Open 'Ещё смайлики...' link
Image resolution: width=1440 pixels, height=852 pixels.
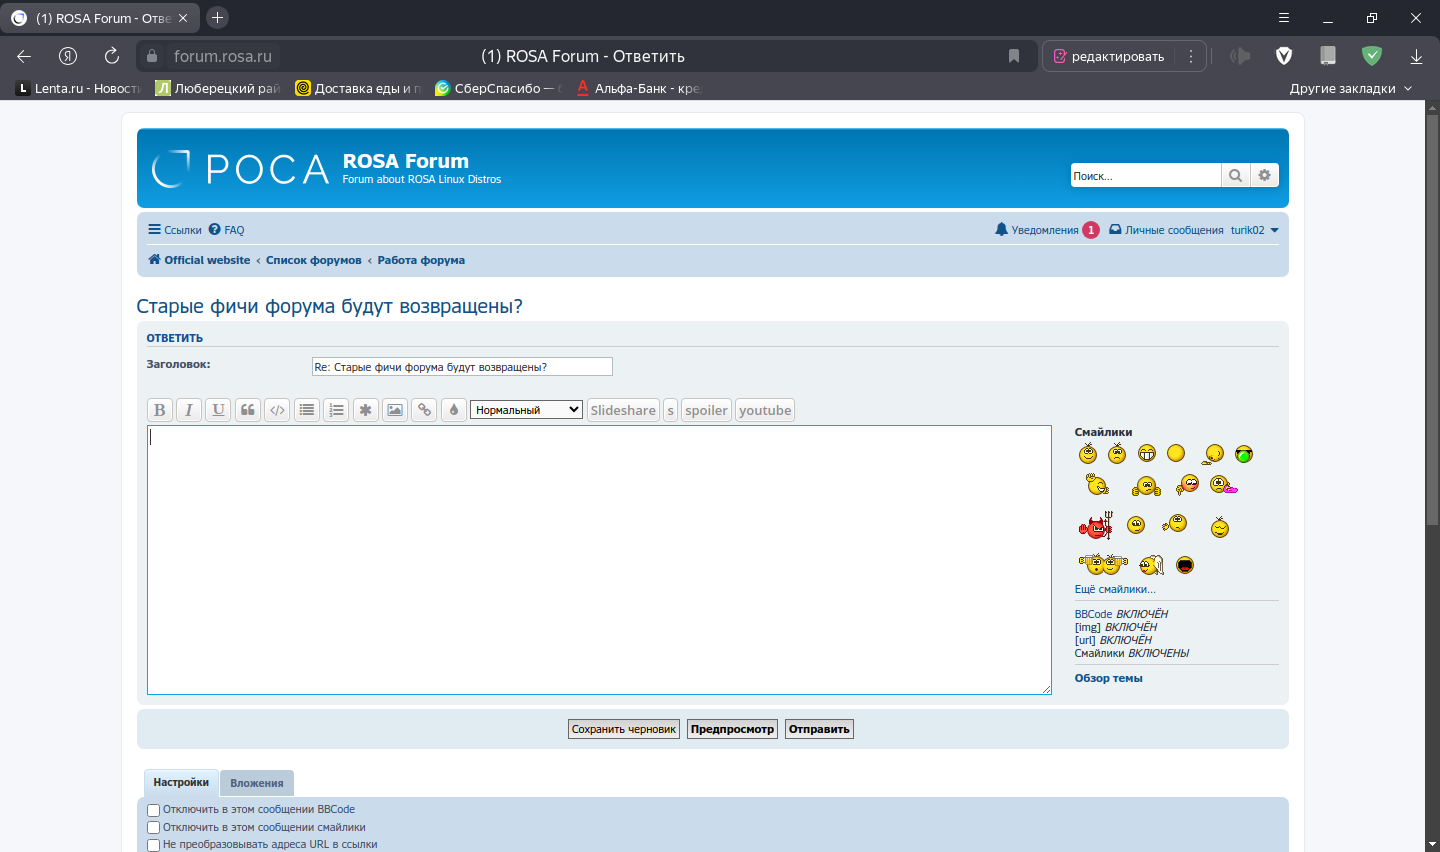tap(1115, 589)
